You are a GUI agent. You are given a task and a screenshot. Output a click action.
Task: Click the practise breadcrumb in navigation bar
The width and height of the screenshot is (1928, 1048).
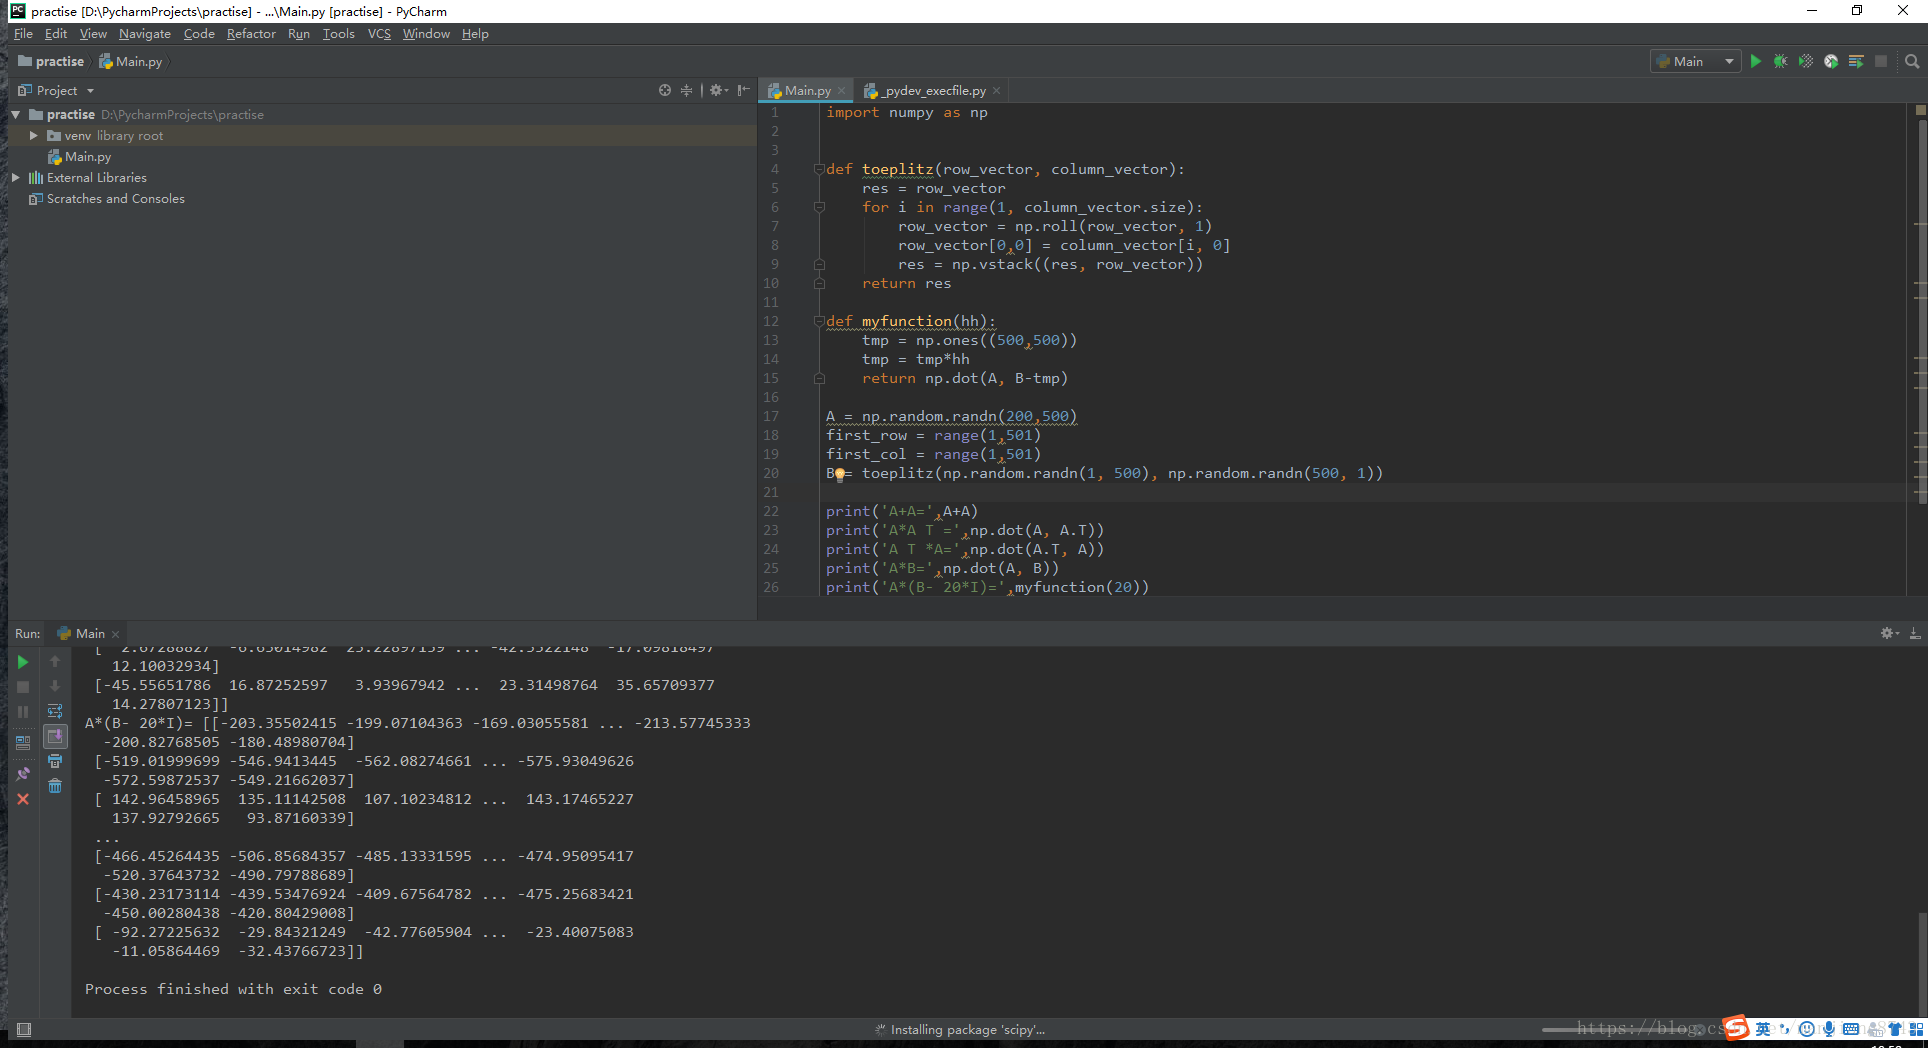pyautogui.click(x=51, y=62)
